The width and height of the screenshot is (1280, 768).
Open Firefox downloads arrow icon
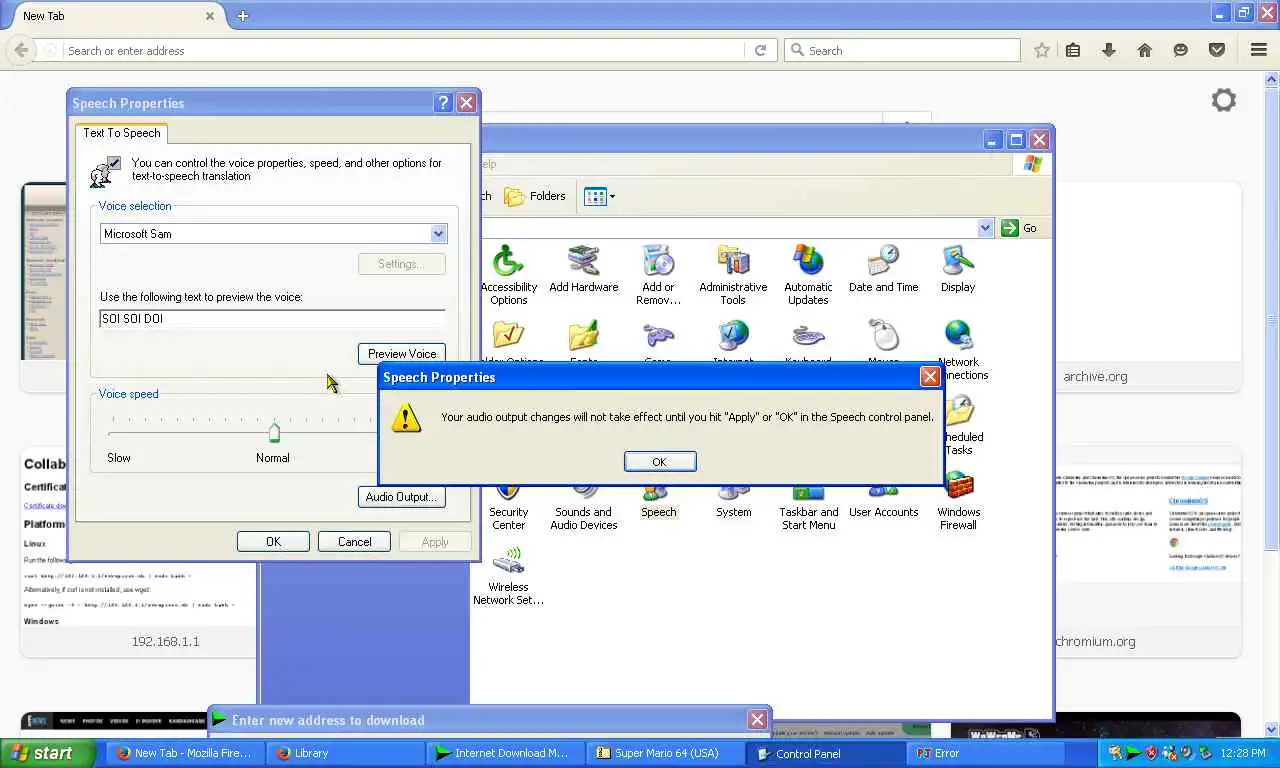(1109, 50)
